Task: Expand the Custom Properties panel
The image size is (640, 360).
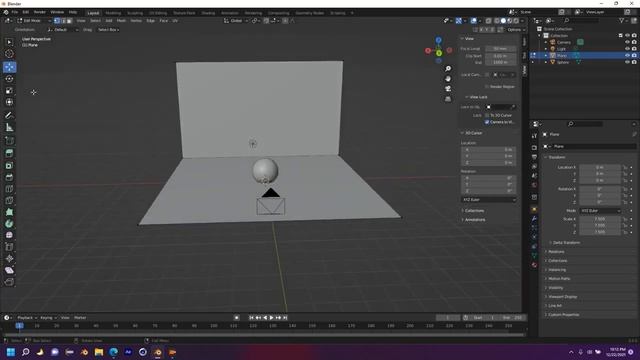Action: coord(563,315)
